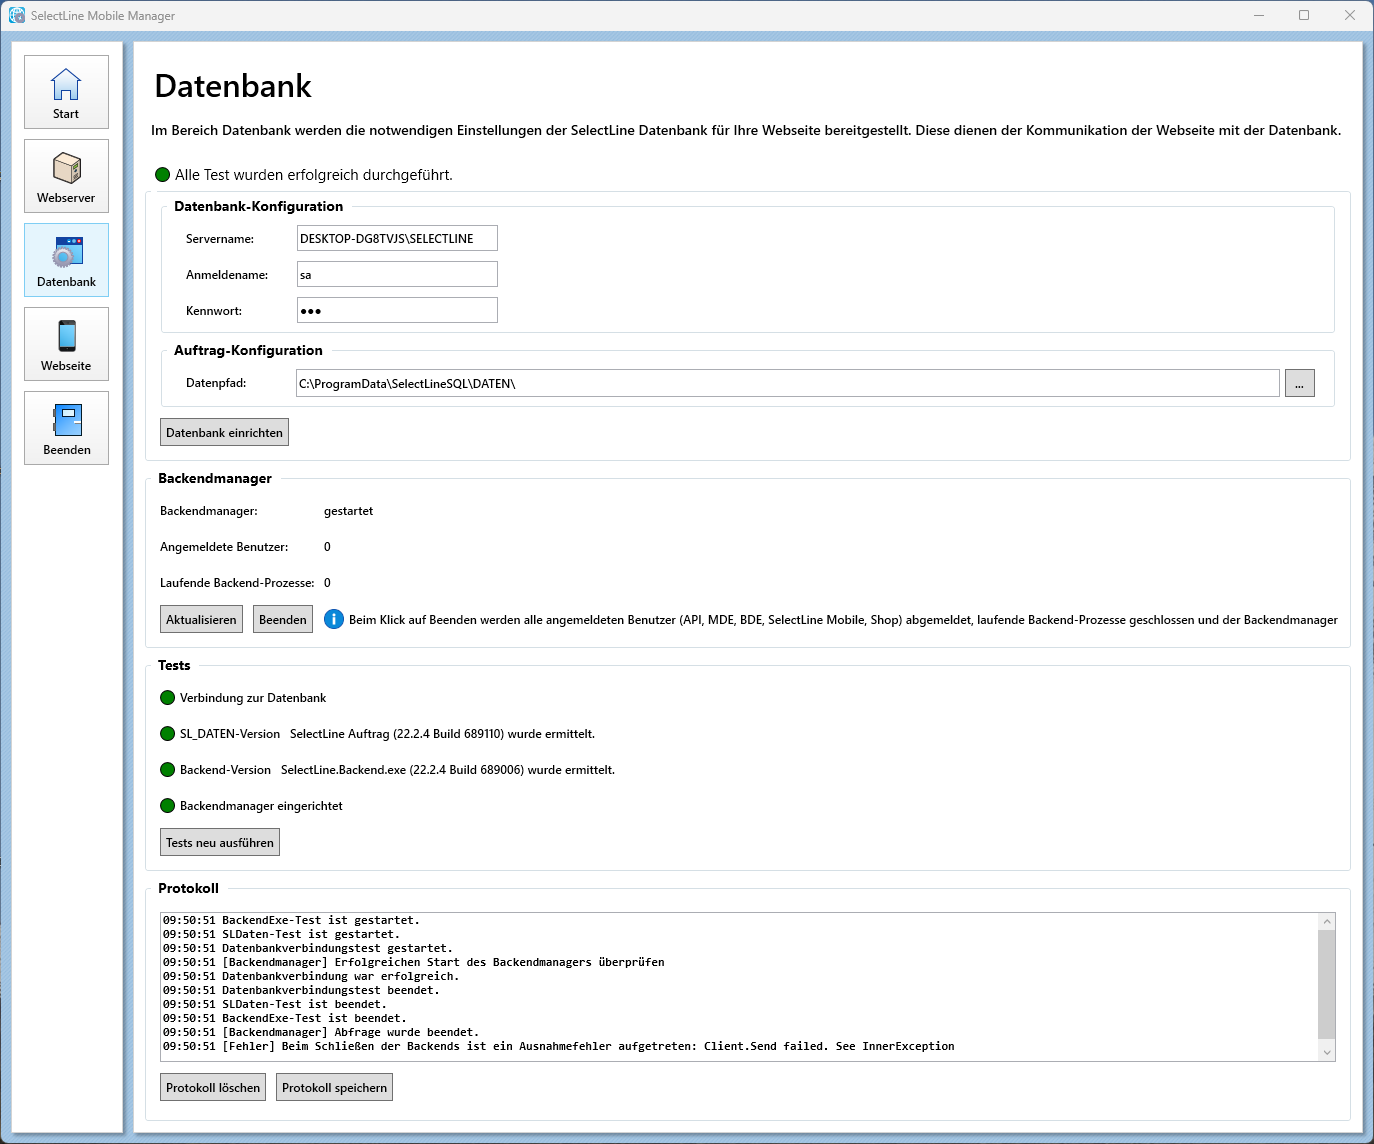Click green indicator for Backend-Version
The width and height of the screenshot is (1374, 1144).
click(168, 770)
